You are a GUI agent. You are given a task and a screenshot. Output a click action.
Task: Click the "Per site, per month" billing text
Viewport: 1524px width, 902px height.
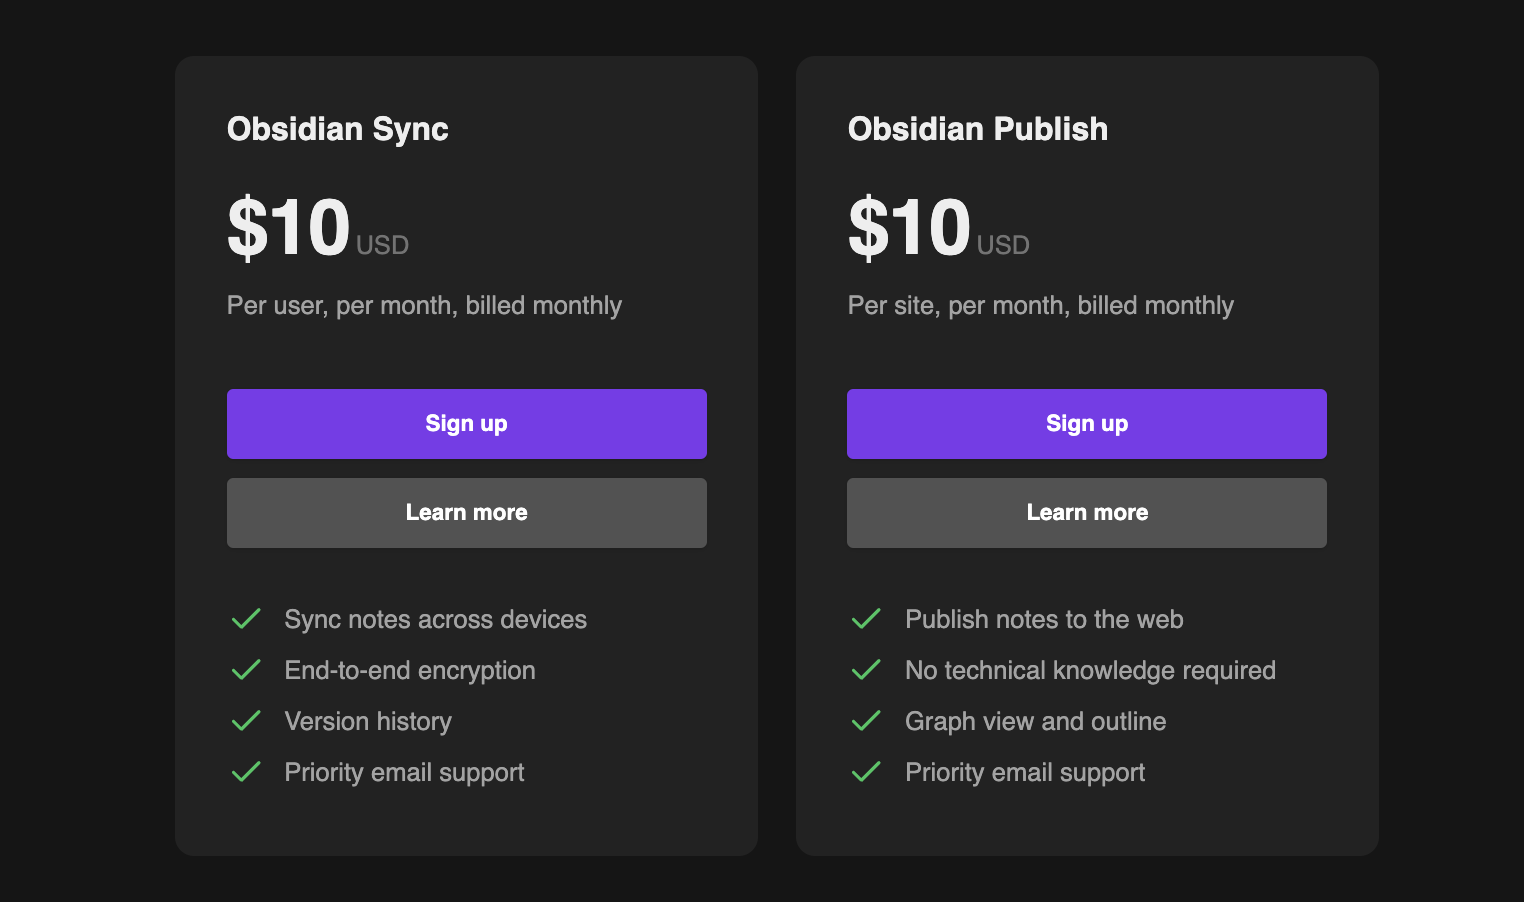tap(1040, 305)
